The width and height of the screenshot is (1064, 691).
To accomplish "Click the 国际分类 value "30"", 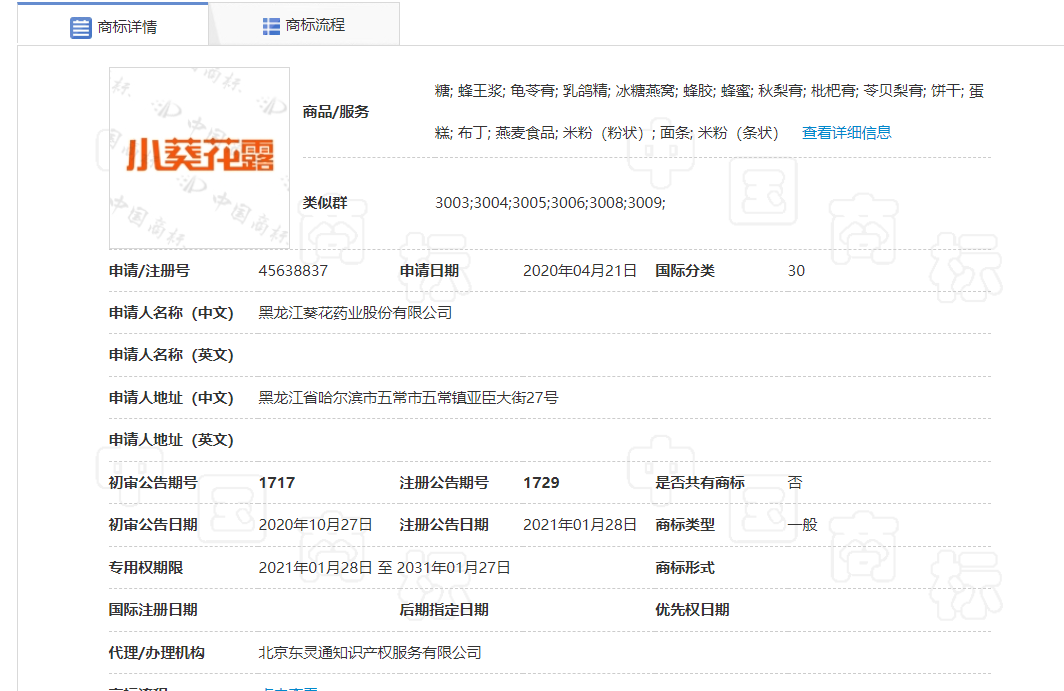I will pyautogui.click(x=796, y=271).
